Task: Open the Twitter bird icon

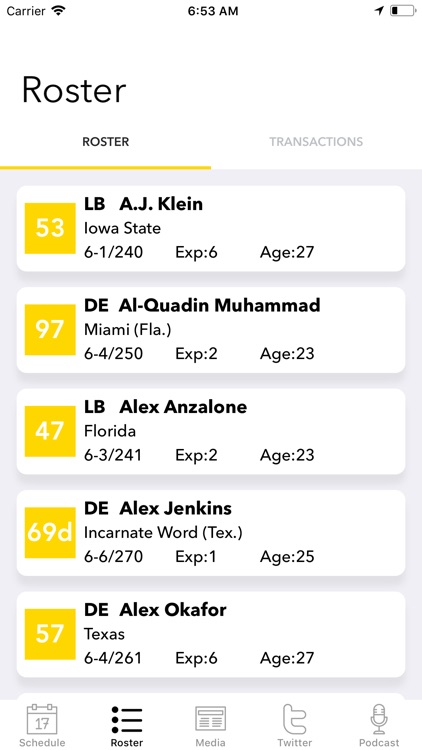Action: pyautogui.click(x=295, y=719)
